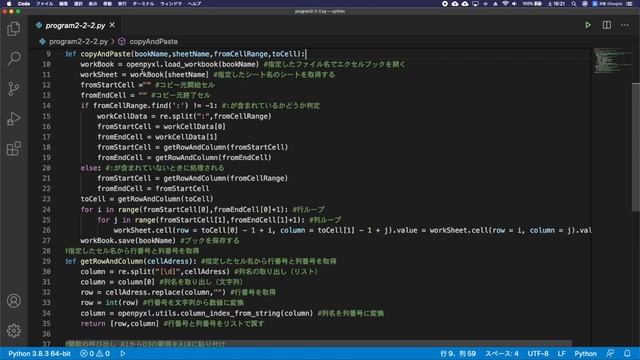Screen dimensions: 640x360
Task: Open the Source Control view
Action: 13,89
